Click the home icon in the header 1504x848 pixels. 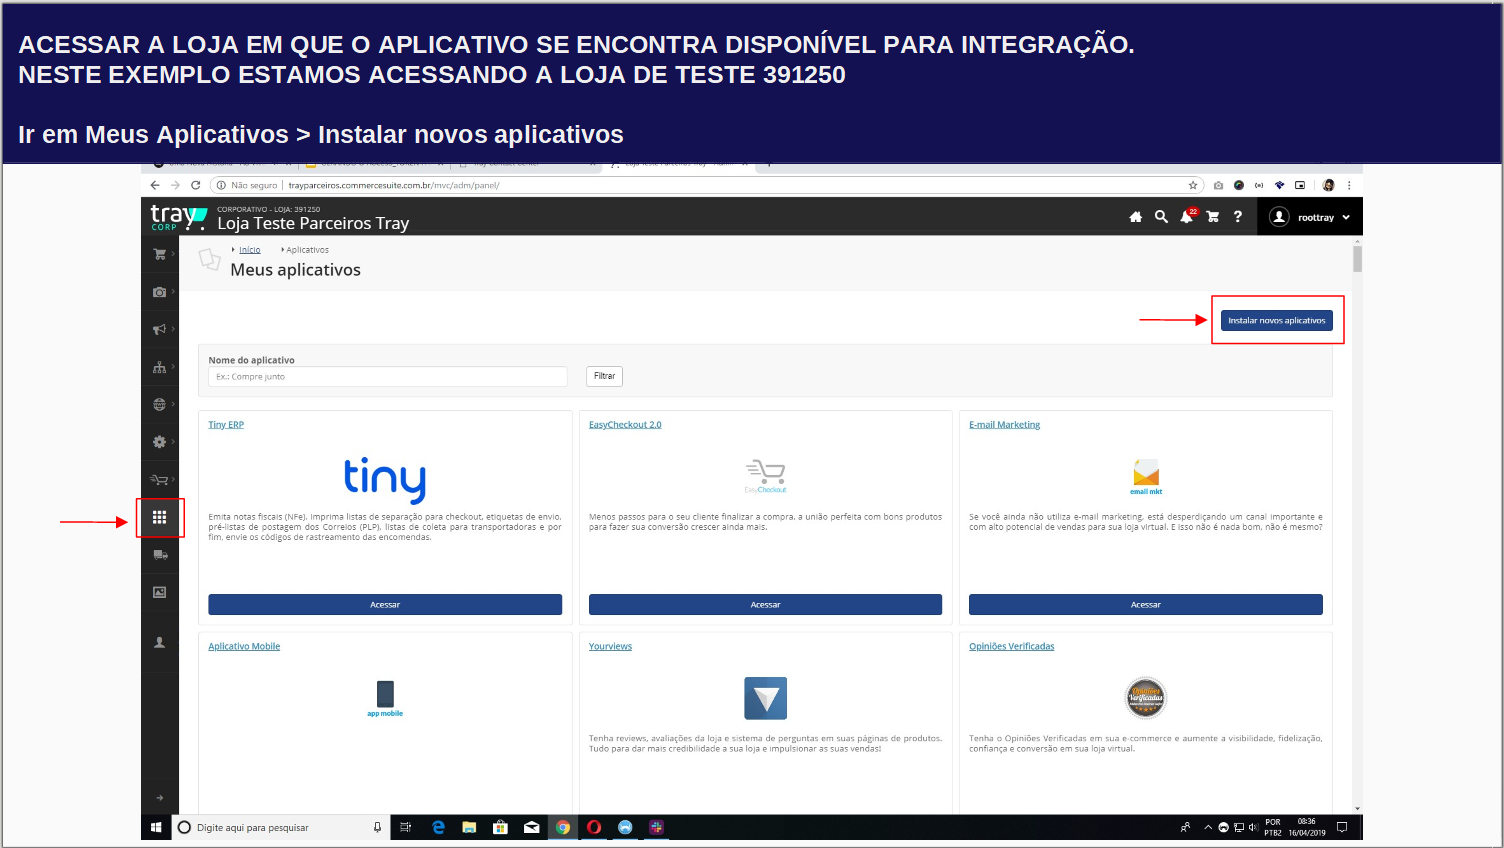(x=1135, y=217)
